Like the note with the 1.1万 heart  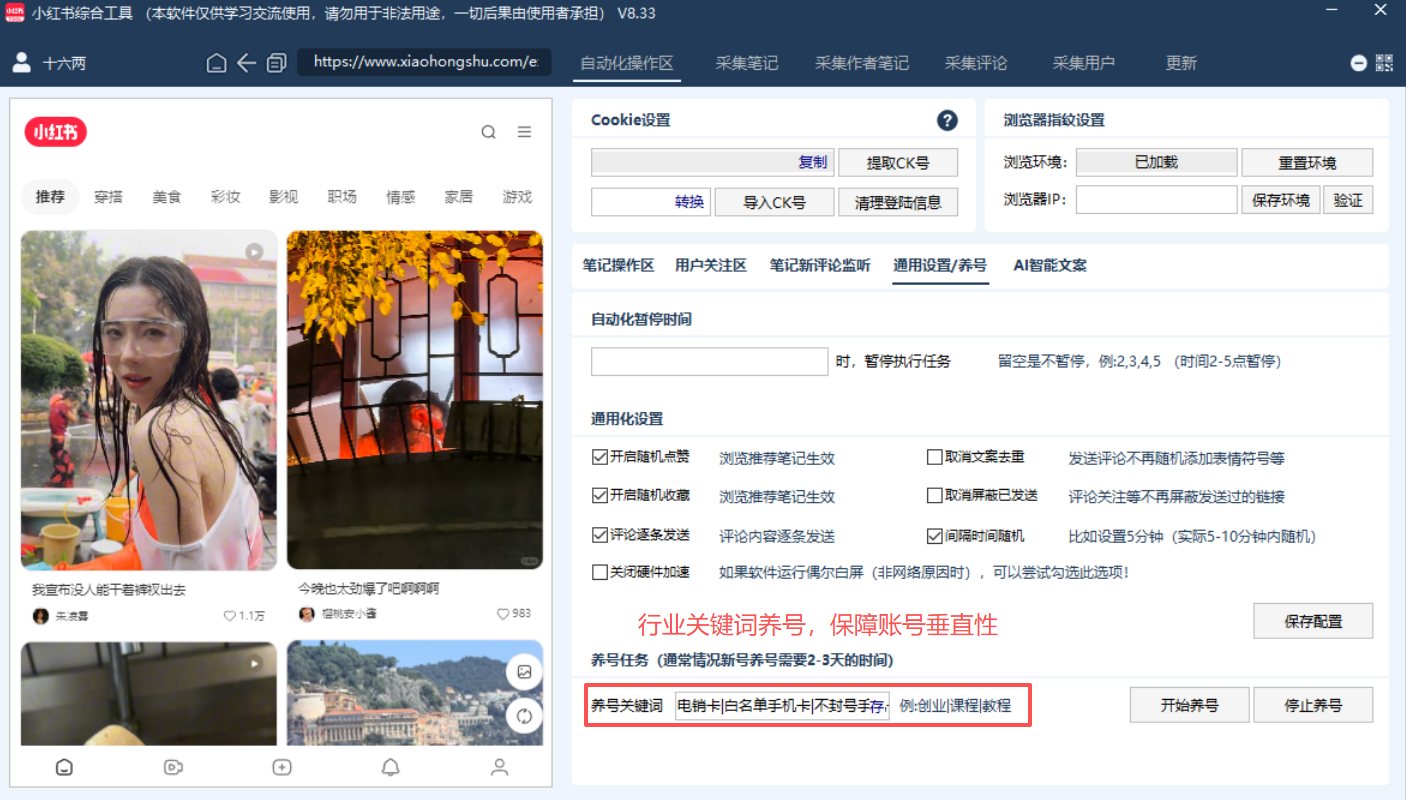point(230,616)
